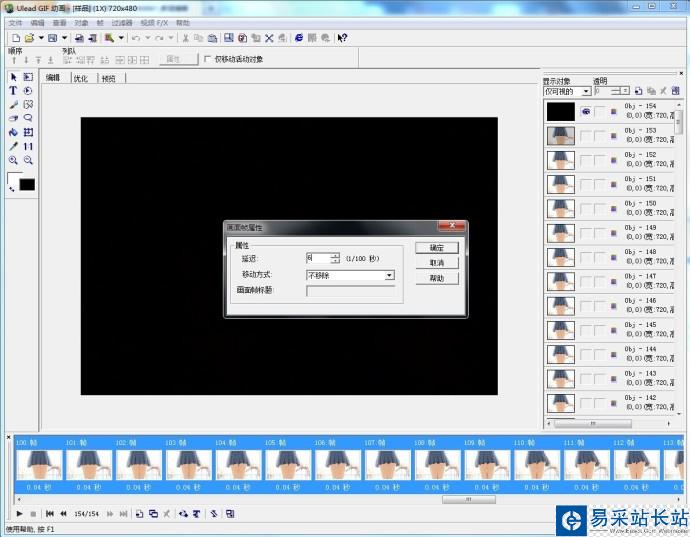Expand the wizard icon dropdown arrow
Screen dimensions: 690x537
coord(121,38)
